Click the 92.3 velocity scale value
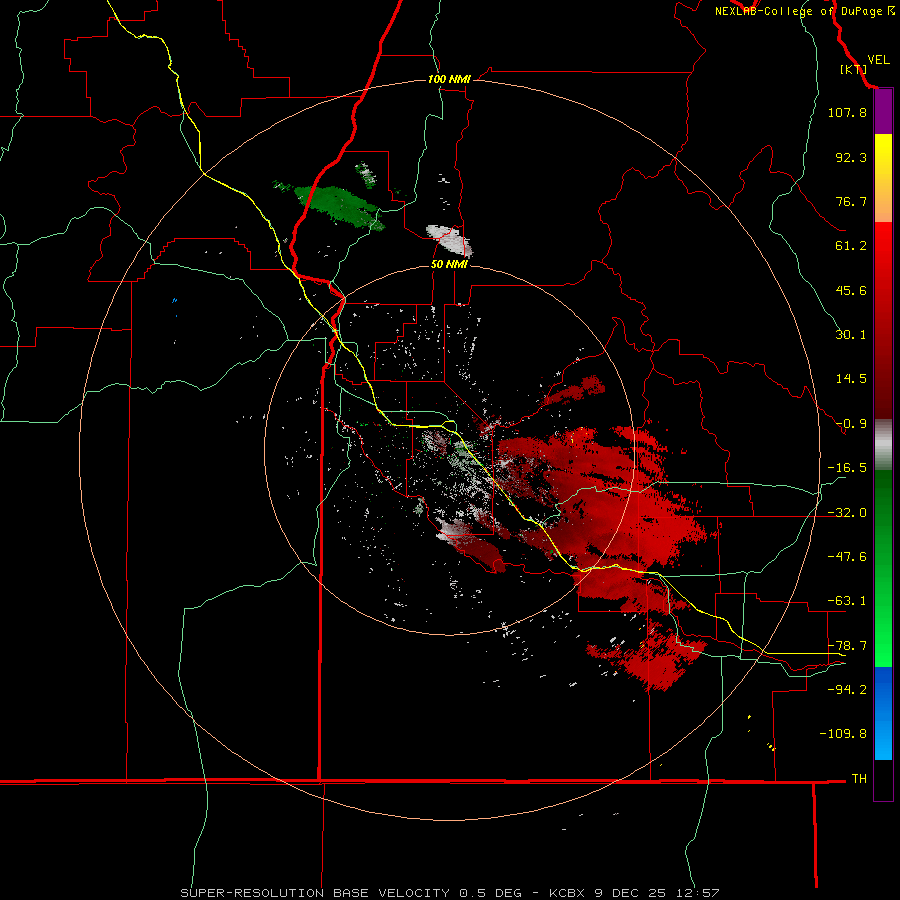The image size is (900, 900). pyautogui.click(x=851, y=157)
